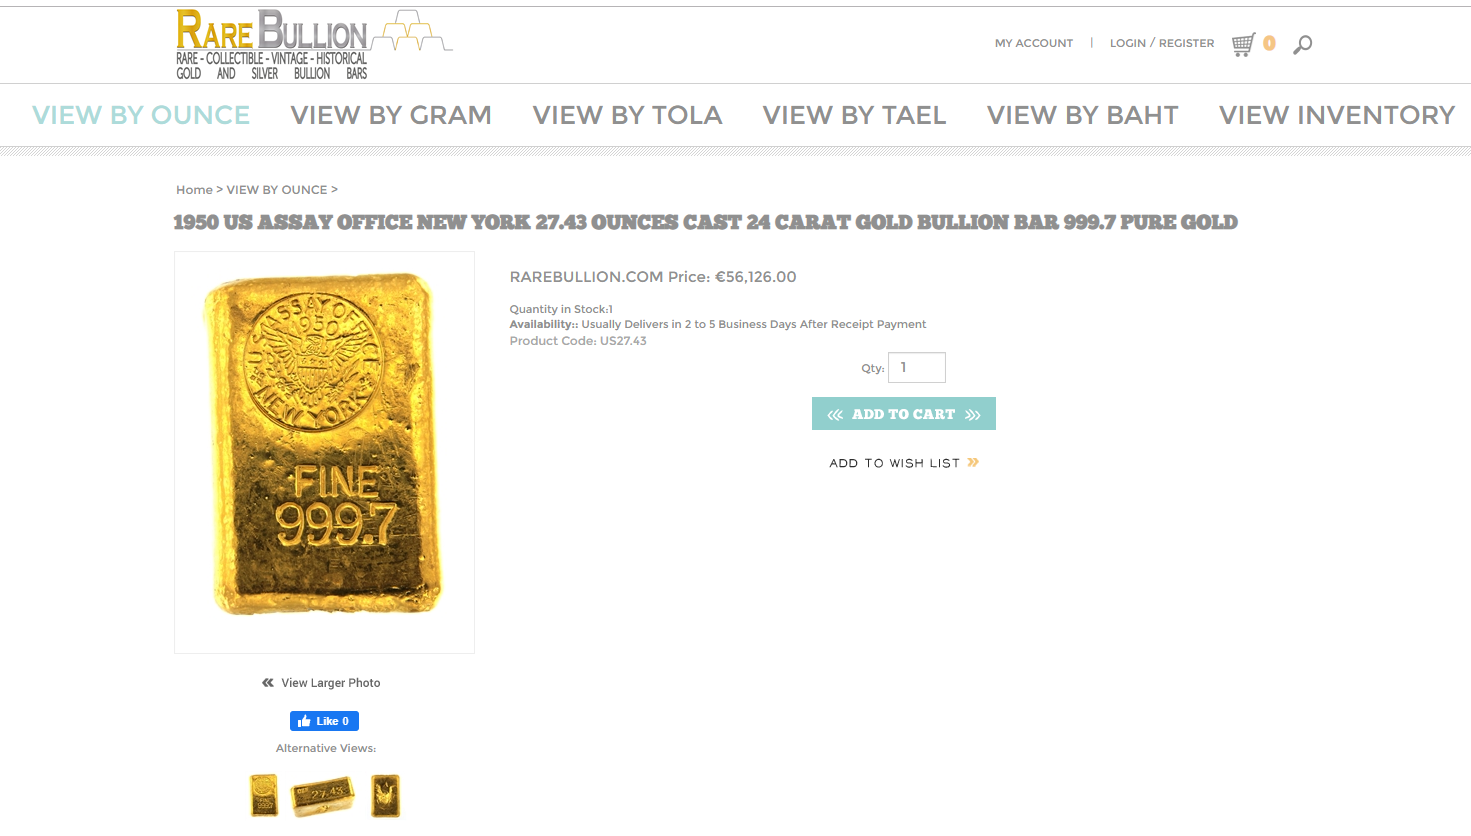
Task: Open the VIEW BY TAEL menu
Action: pyautogui.click(x=854, y=115)
